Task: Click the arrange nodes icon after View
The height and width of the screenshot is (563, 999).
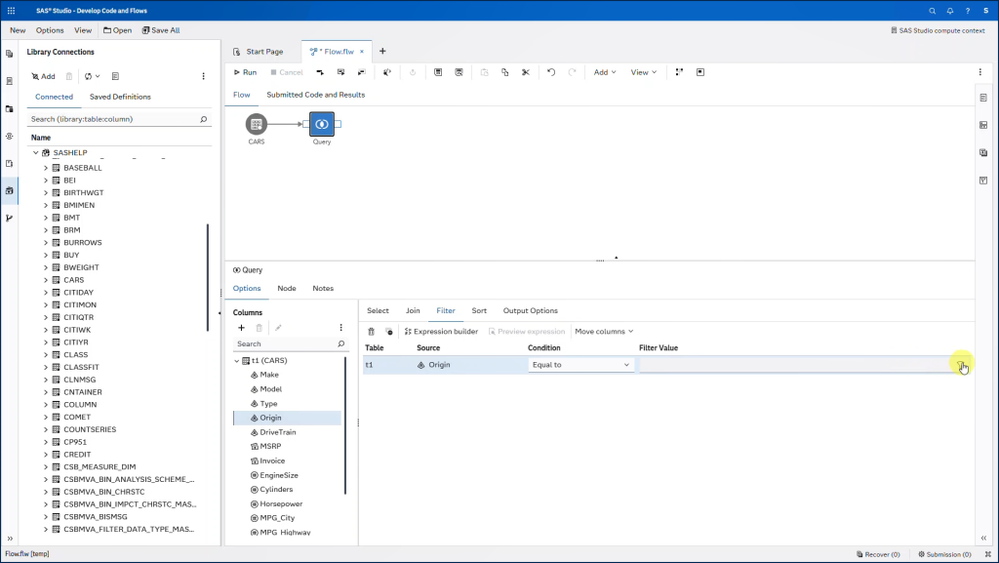Action: tap(679, 72)
